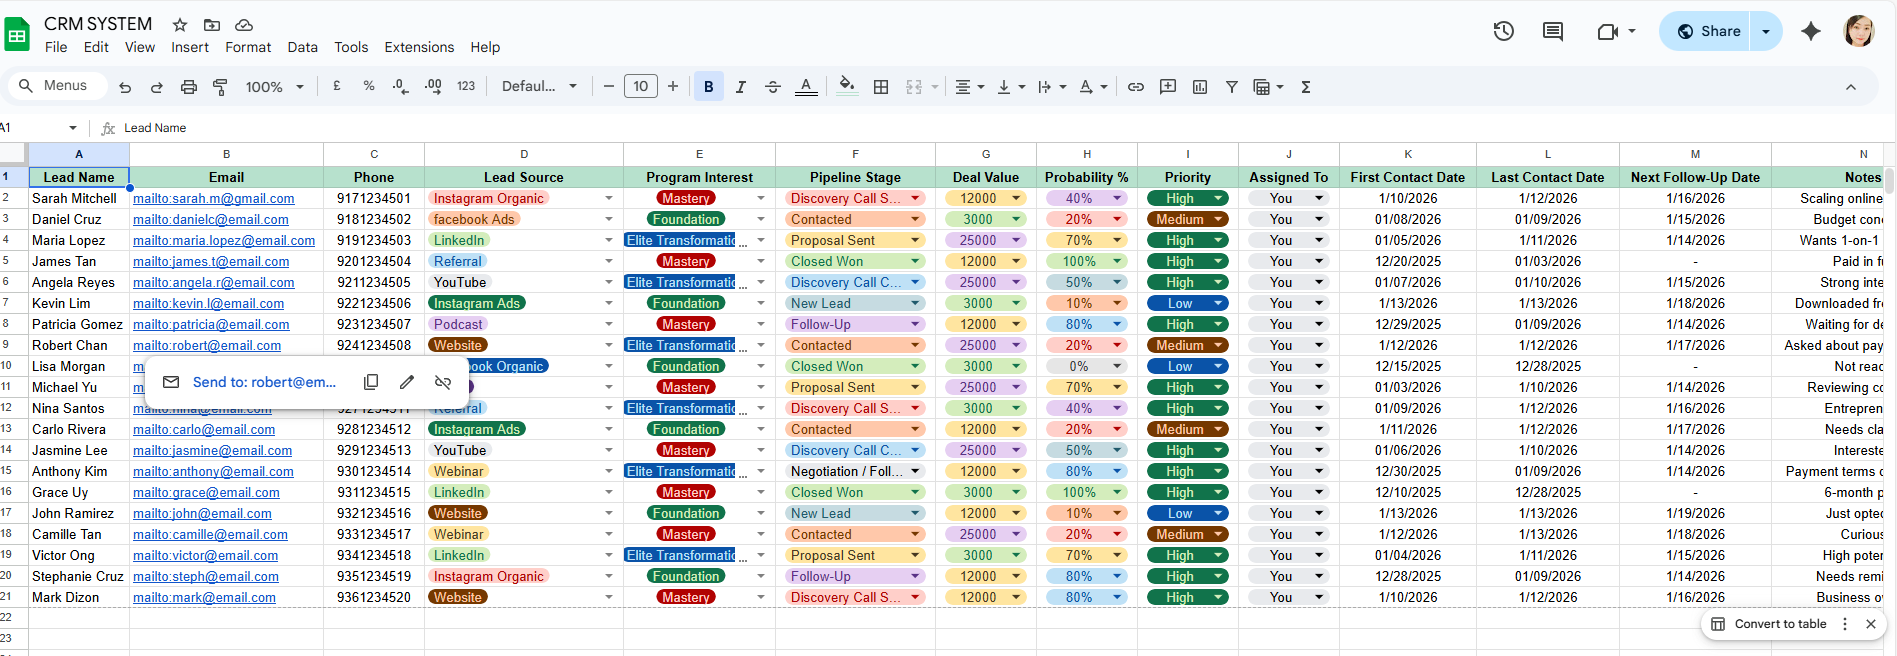Open the sarah.m@gmail.com mailto link

coord(214,198)
